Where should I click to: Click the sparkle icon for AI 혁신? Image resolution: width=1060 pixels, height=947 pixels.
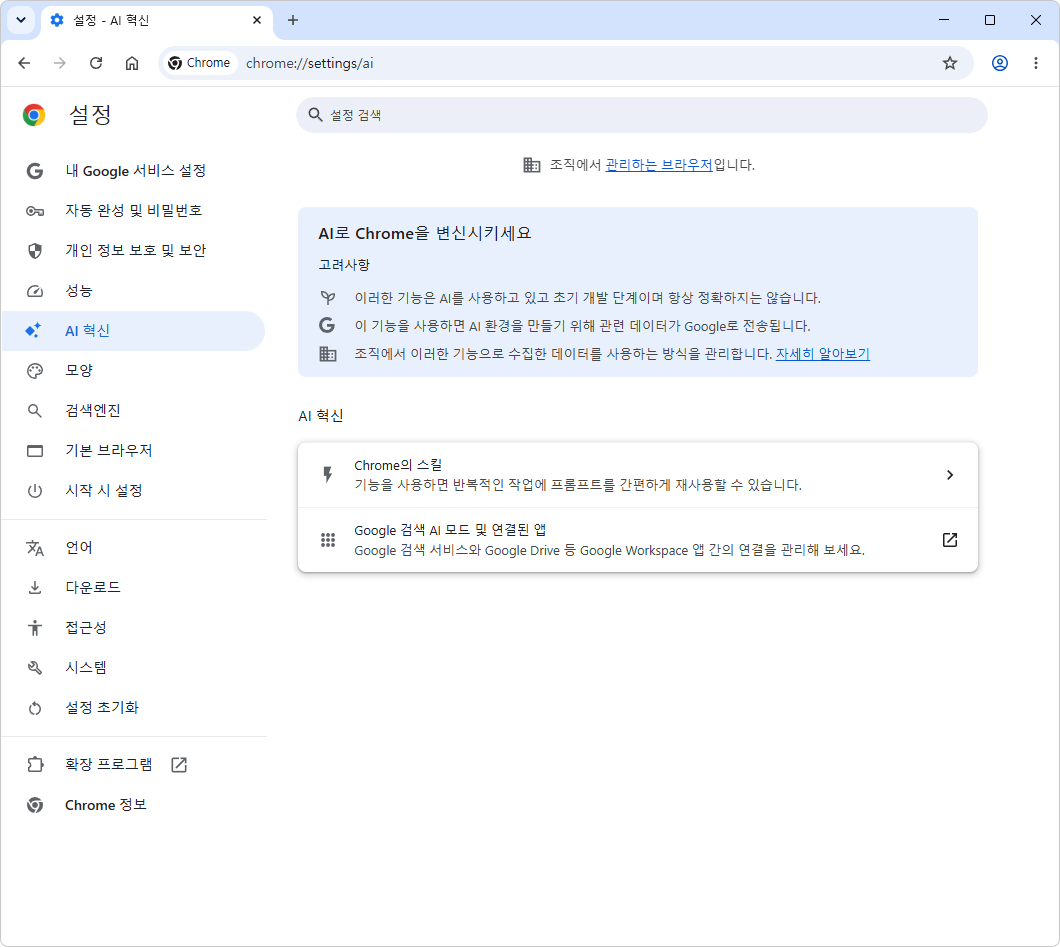(33, 331)
